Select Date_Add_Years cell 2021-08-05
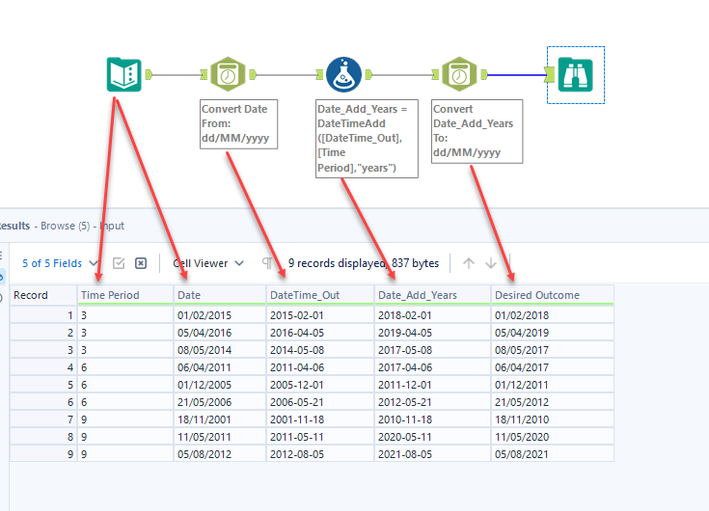The image size is (709, 511). click(x=432, y=454)
